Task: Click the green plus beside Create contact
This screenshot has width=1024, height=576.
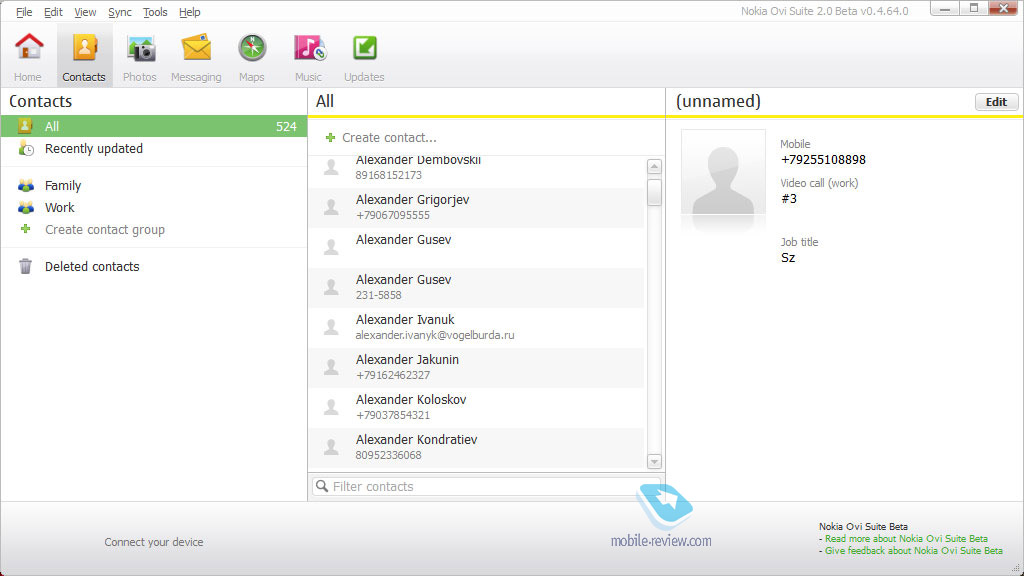Action: point(330,138)
